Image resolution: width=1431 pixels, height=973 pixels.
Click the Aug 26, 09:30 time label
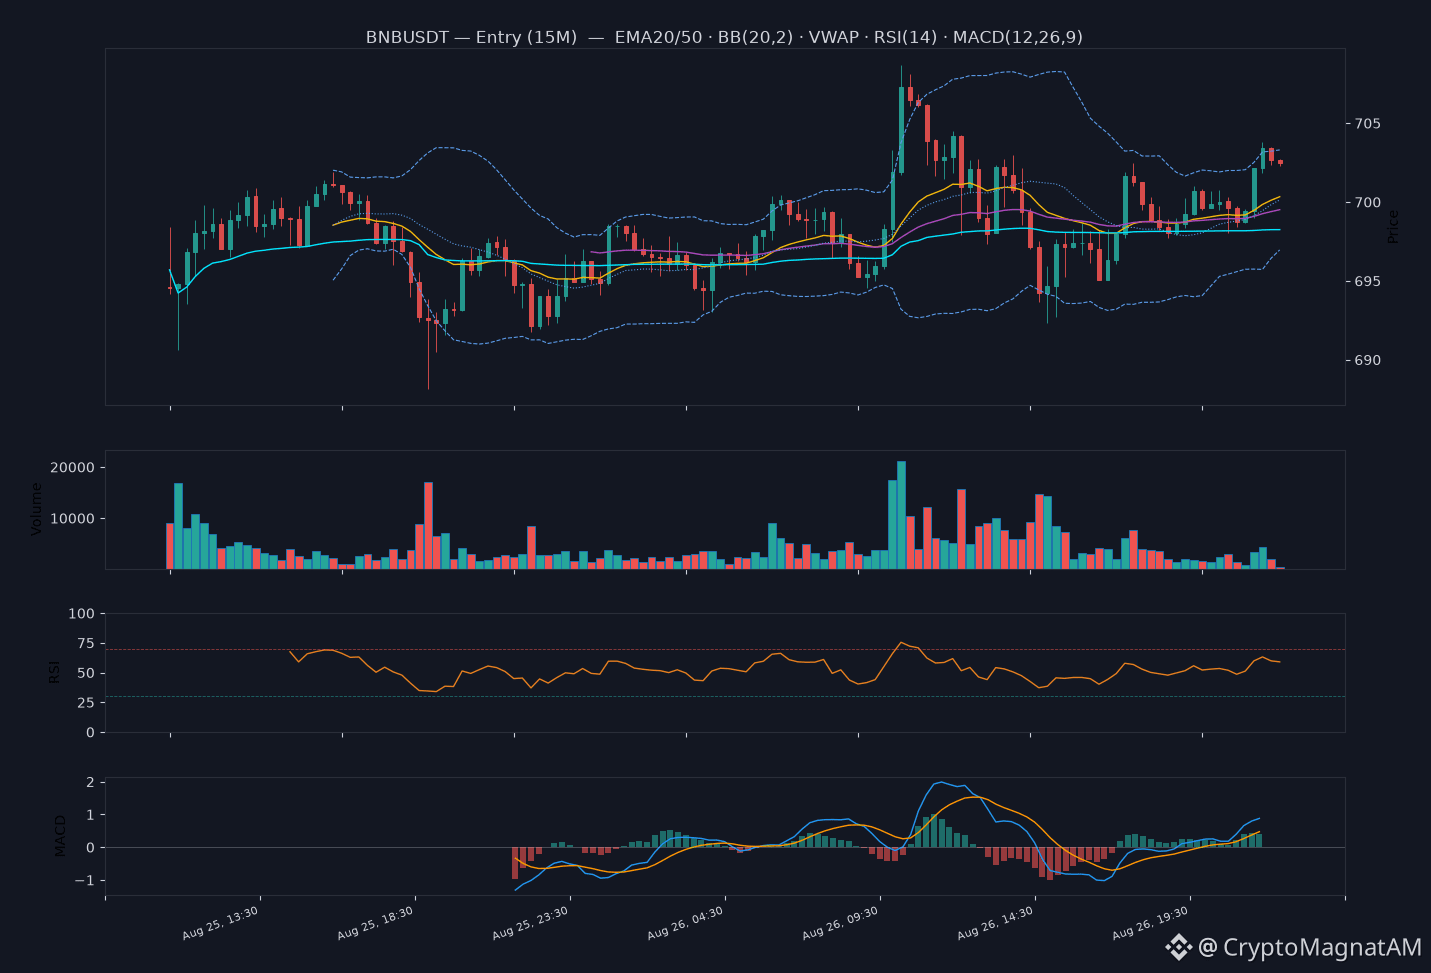(x=841, y=923)
